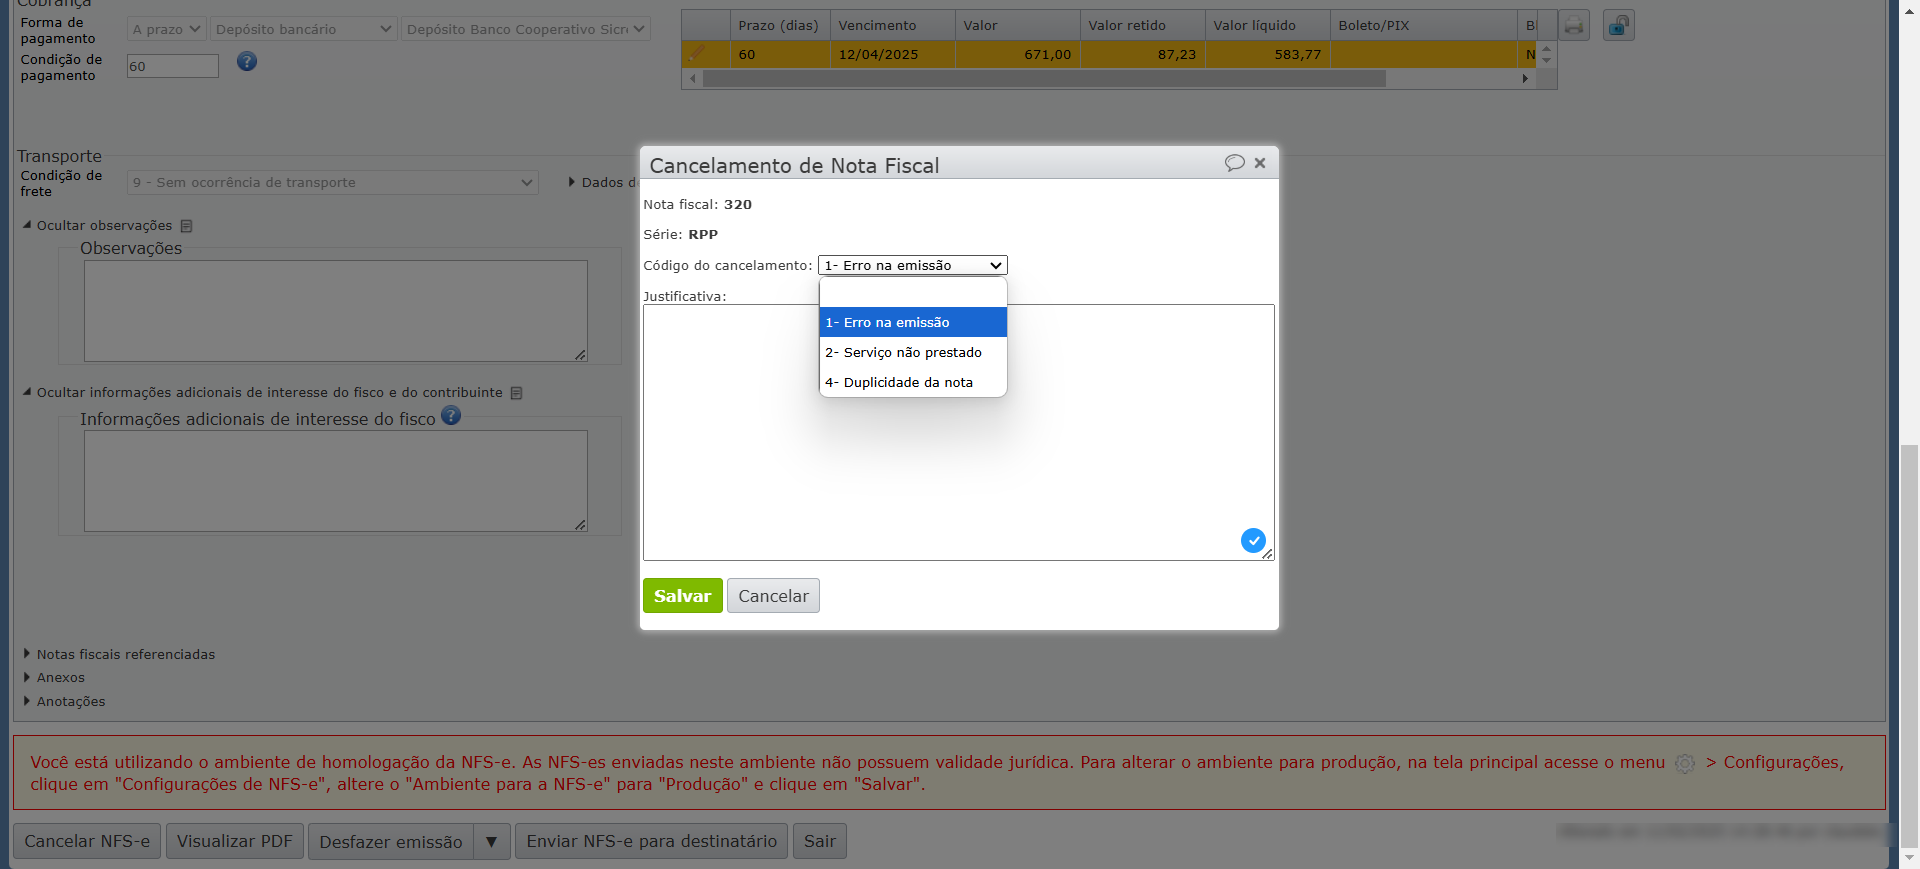Image resolution: width=1920 pixels, height=869 pixels.
Task: Click the 'Valor retido' column header
Action: tap(1143, 26)
